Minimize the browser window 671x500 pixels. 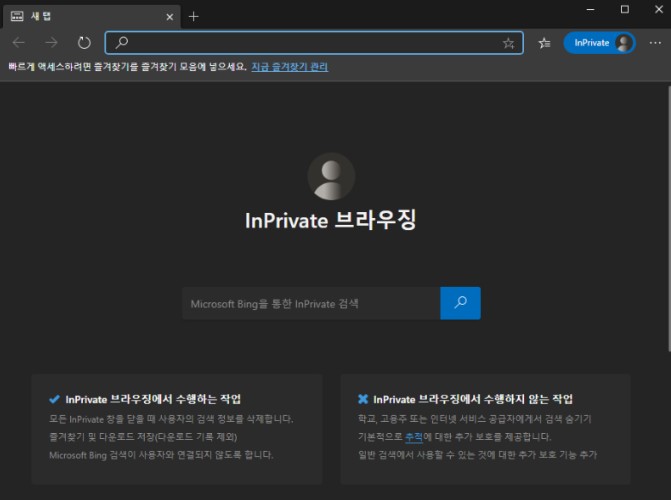[x=591, y=9]
